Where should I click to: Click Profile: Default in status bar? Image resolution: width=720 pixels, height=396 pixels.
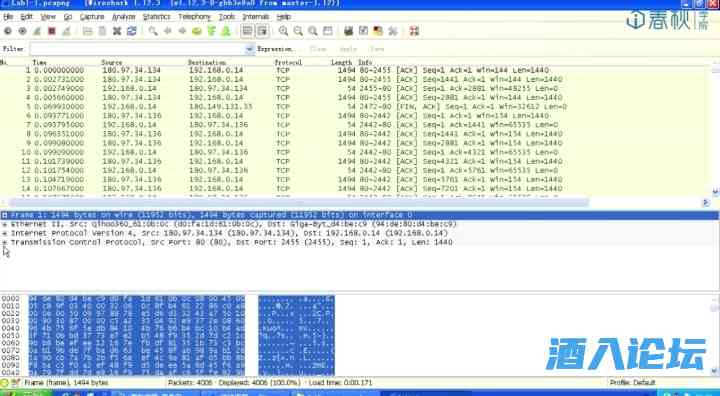(x=632, y=383)
